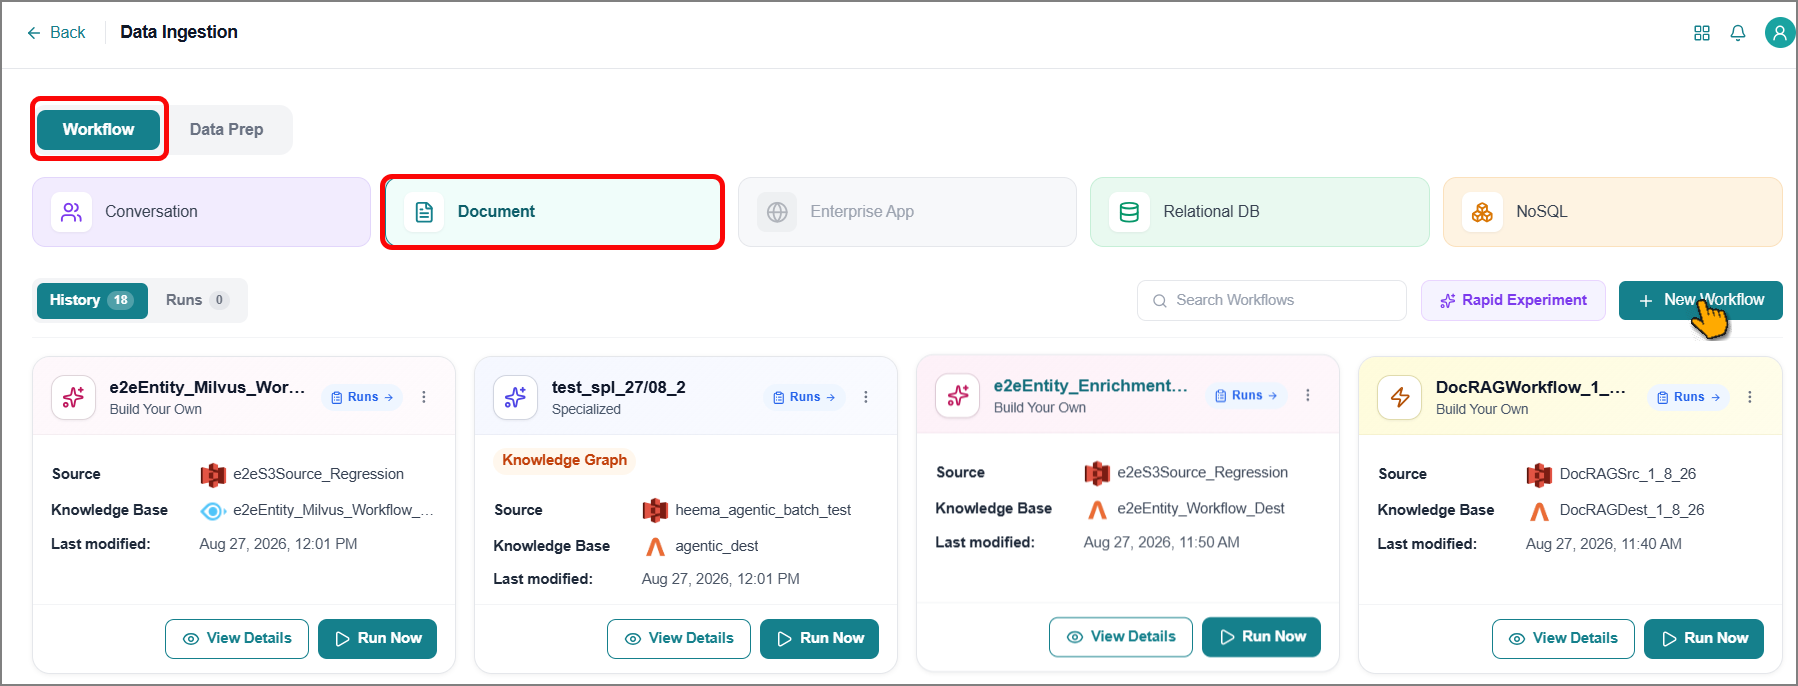Switch to the Data Prep tab

coord(227,130)
